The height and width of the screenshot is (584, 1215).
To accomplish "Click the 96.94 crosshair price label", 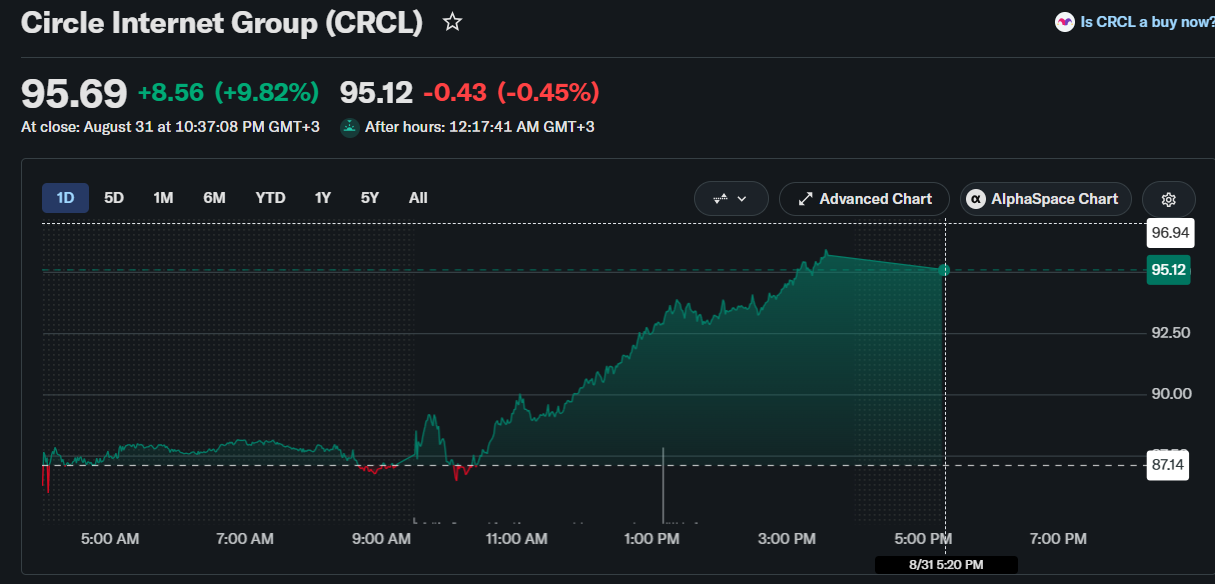I will [1168, 233].
